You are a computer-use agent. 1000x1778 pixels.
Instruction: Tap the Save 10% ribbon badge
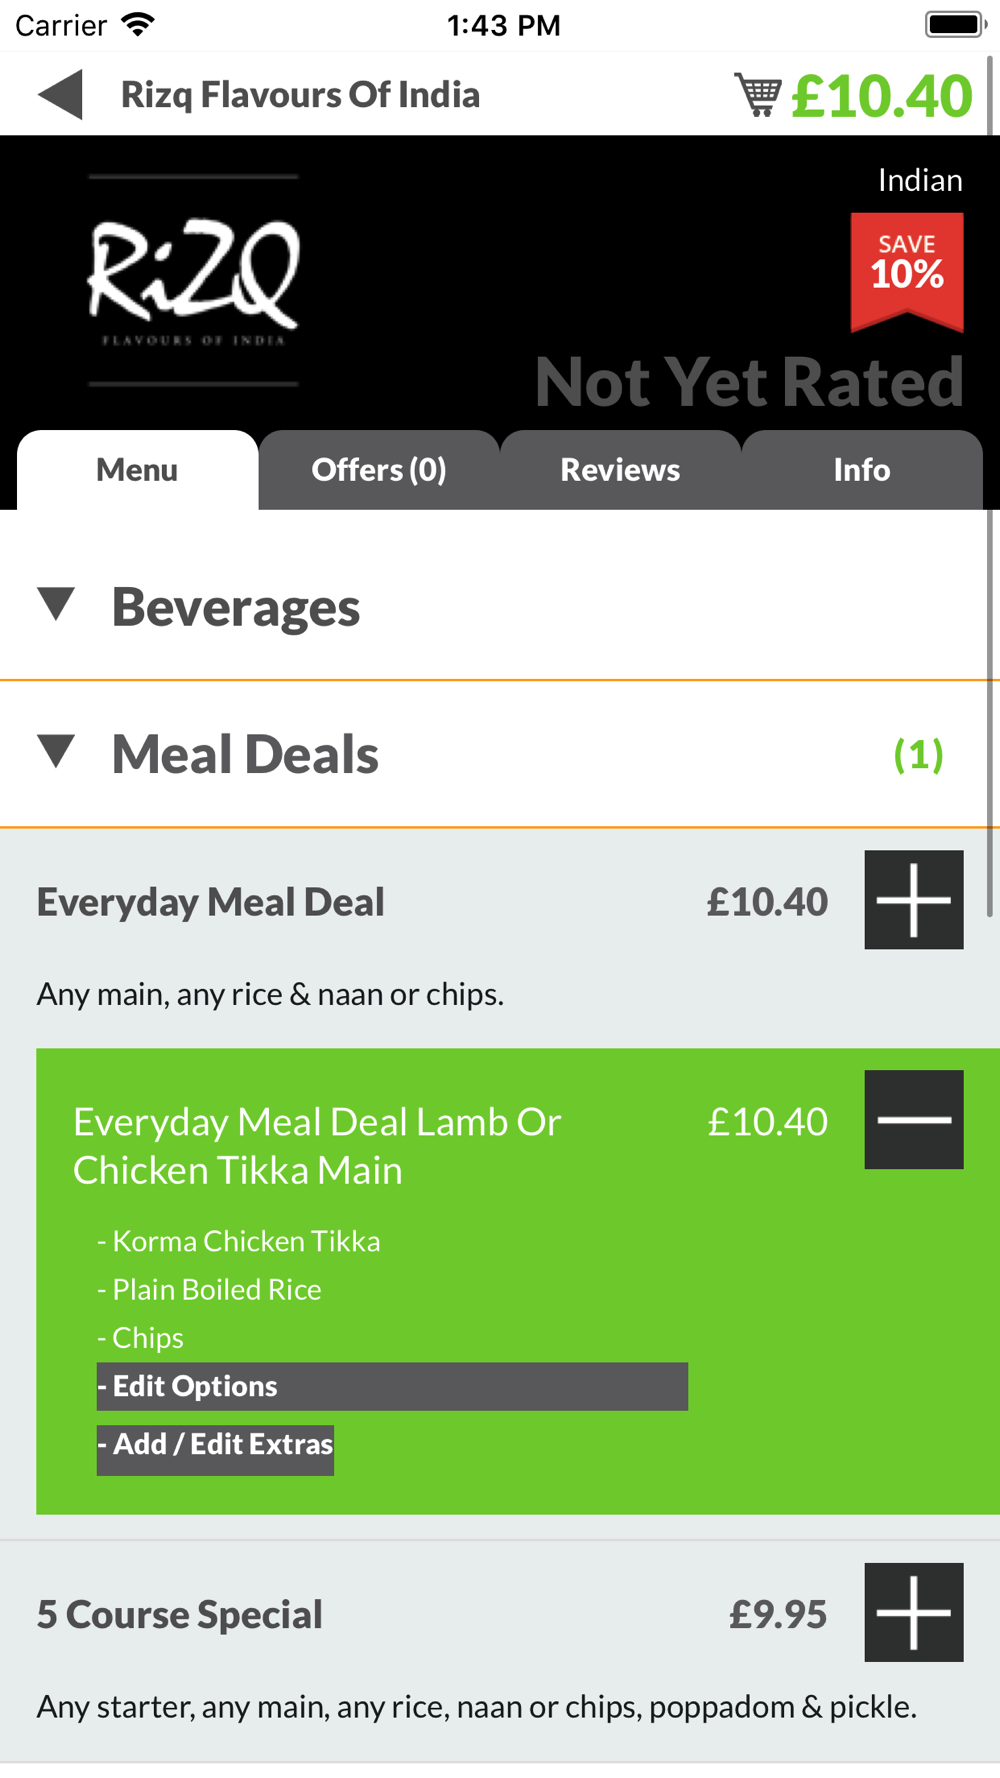(907, 272)
